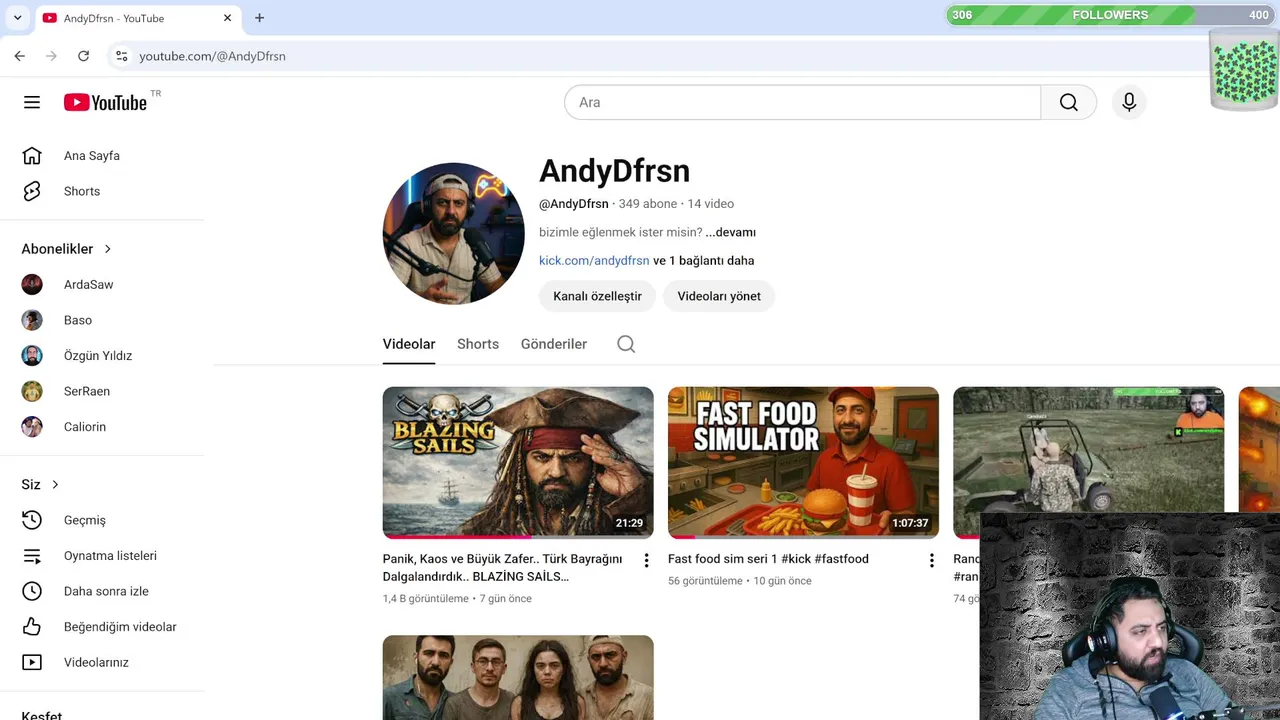Open Daha sonra izle clock icon
This screenshot has width=1280, height=720.
coord(32,591)
